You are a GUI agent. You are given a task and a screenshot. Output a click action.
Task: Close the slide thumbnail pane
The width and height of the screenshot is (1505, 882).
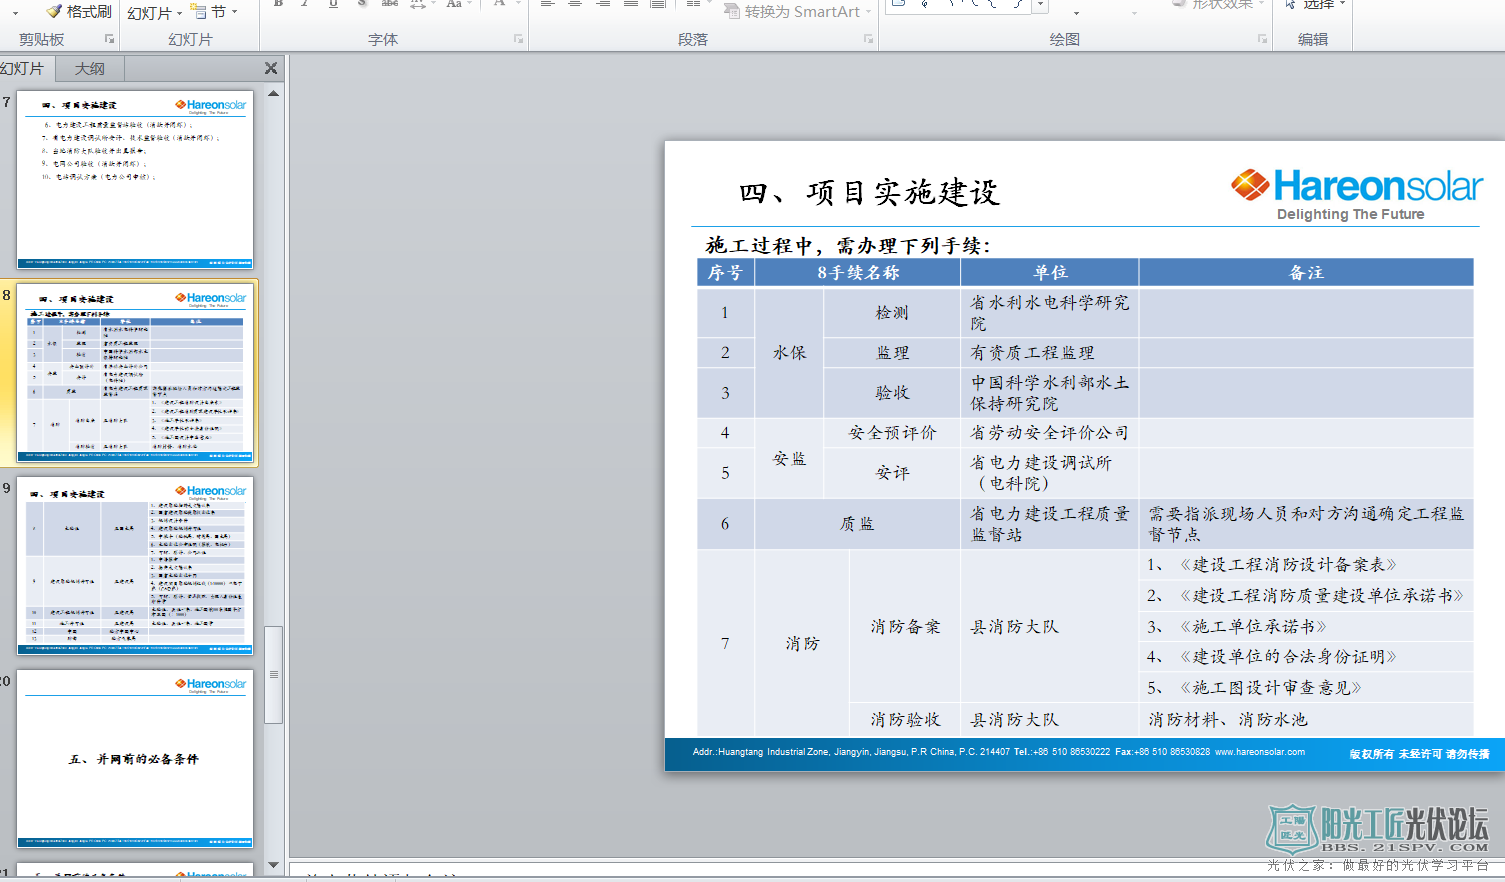[x=271, y=68]
